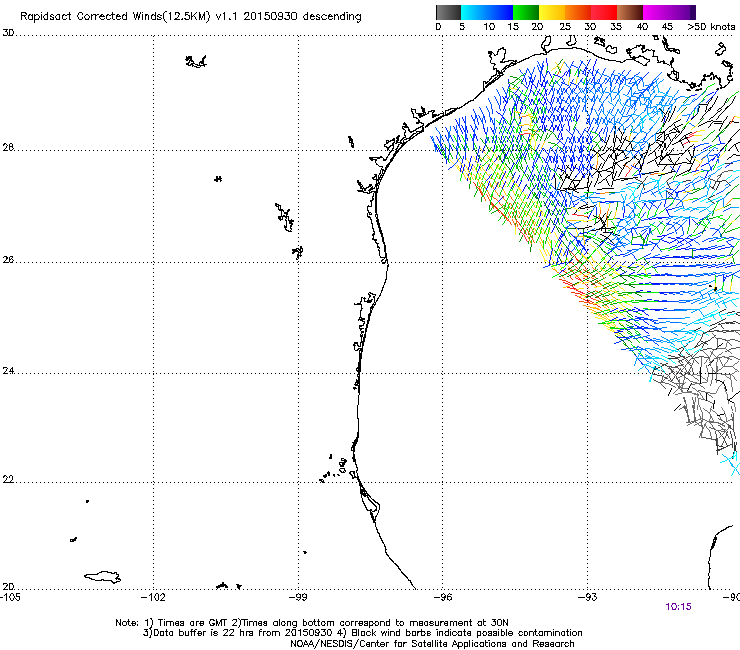Click the "10" legend scale label
740x650 pixels.
point(489,27)
